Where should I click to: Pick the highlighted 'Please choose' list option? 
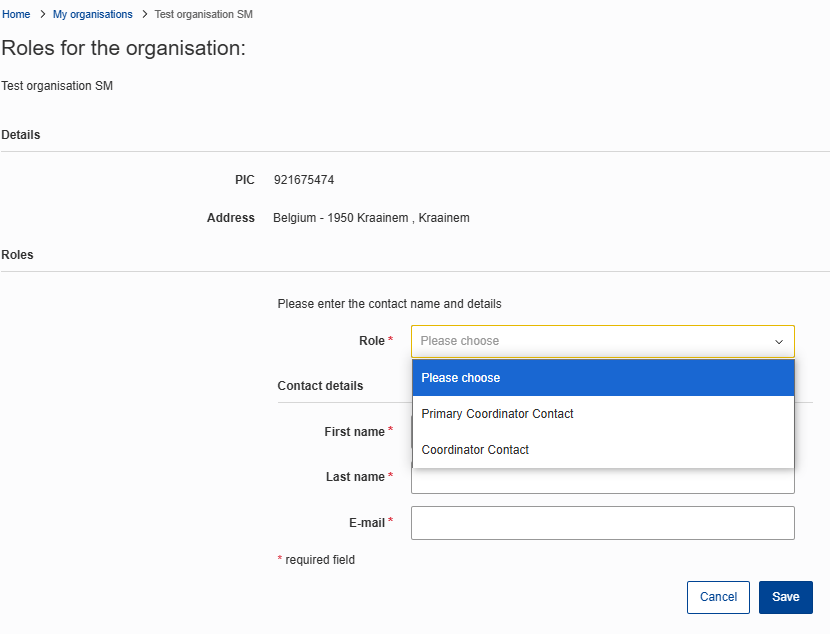coord(461,378)
